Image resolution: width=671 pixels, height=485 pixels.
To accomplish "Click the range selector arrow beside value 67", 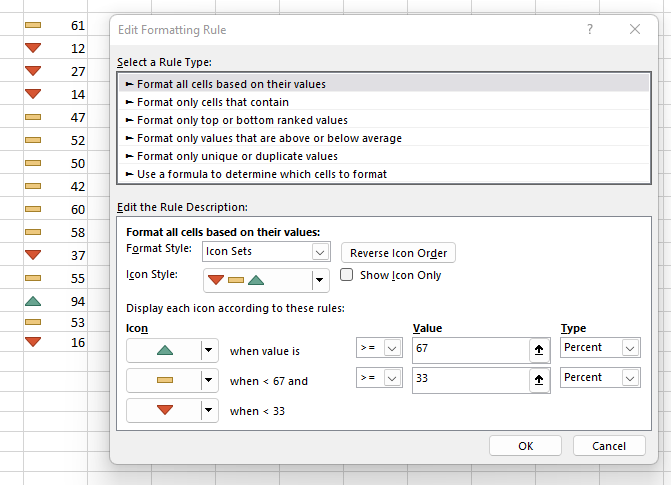I will 539,350.
